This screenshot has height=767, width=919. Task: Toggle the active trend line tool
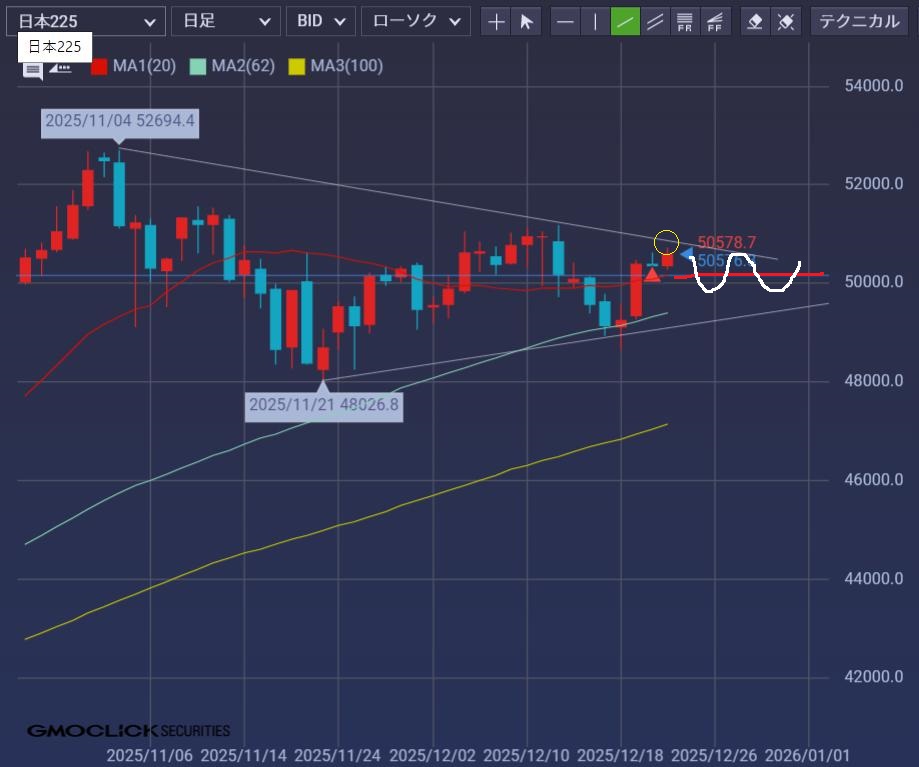pyautogui.click(x=626, y=21)
